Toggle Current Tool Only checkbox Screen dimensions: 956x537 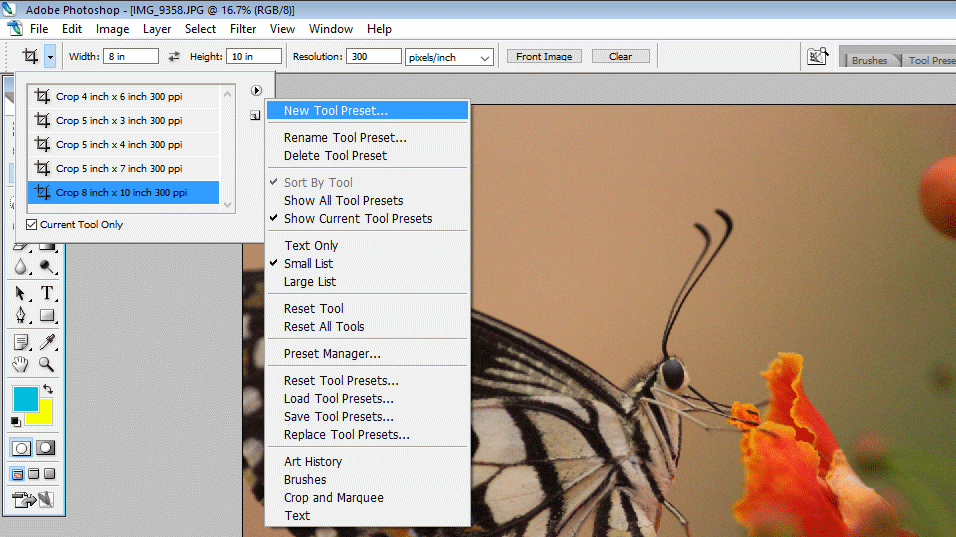[x=32, y=224]
